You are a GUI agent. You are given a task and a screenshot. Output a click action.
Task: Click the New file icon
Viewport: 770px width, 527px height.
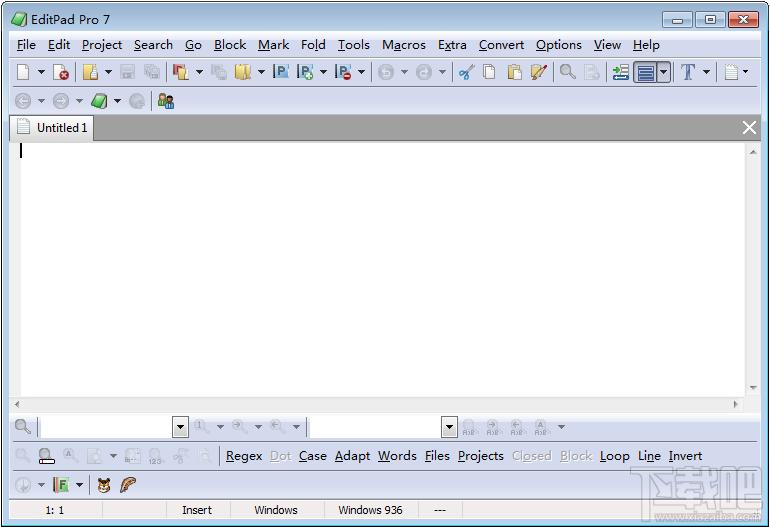(23, 72)
